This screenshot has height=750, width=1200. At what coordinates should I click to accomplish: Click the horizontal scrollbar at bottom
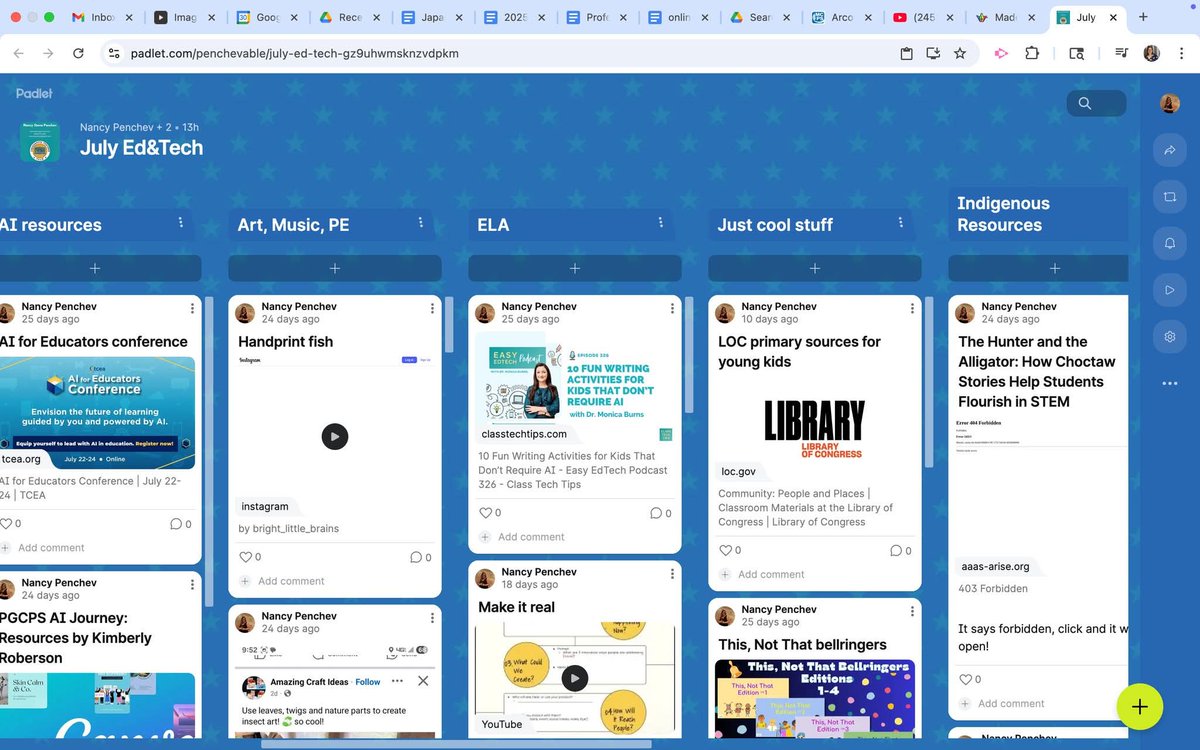pyautogui.click(x=456, y=743)
